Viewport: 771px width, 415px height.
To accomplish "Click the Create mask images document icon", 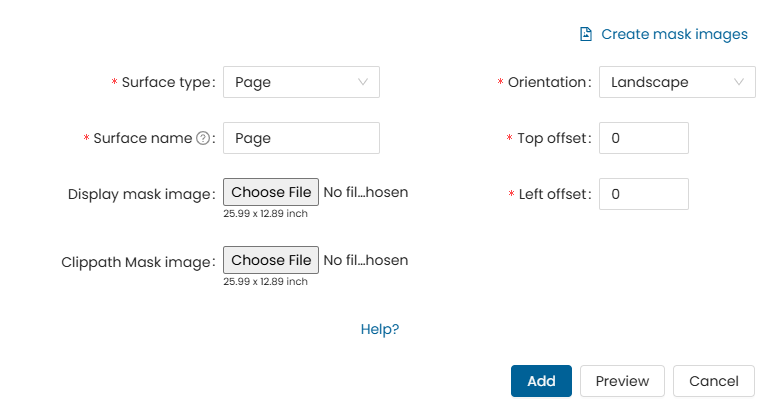I will click(x=587, y=35).
